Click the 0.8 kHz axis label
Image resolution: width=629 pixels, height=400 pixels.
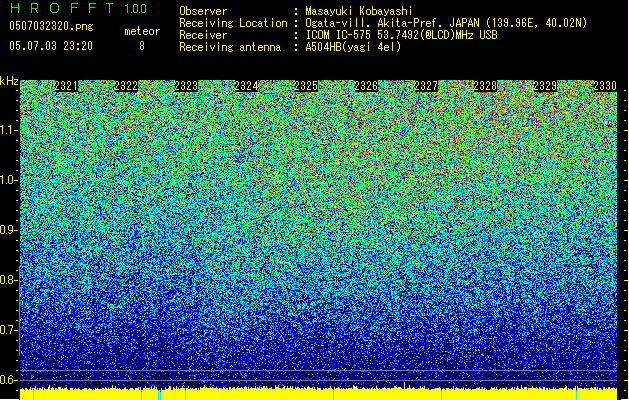point(8,280)
